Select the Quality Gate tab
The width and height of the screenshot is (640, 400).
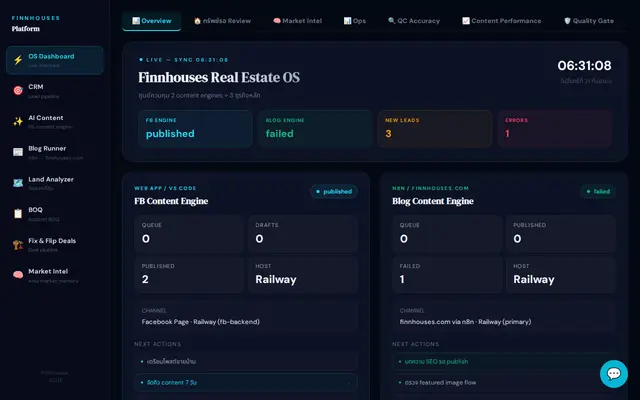(589, 21)
